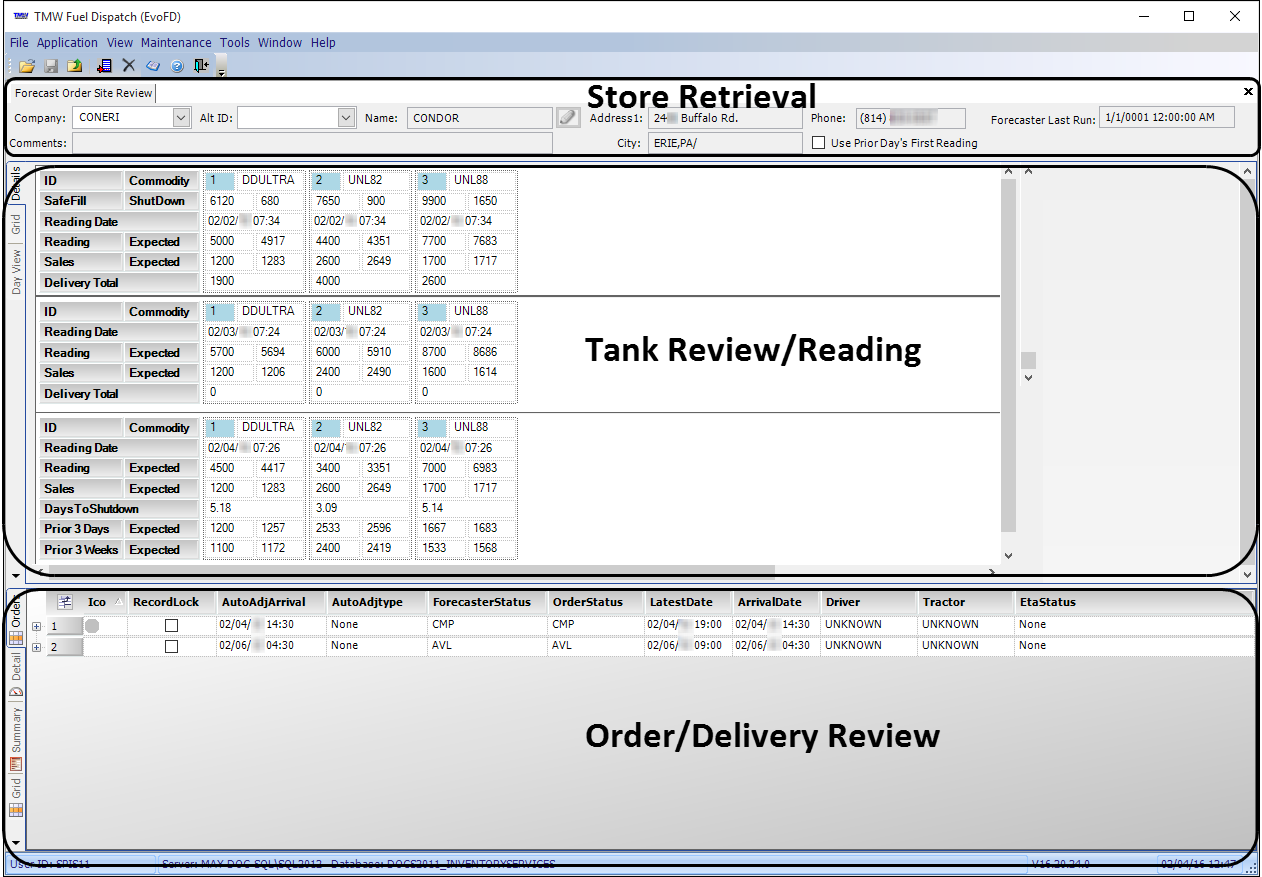Switch to the Summary side tab in orders
Screen dimensions: 1262x877
(16, 738)
